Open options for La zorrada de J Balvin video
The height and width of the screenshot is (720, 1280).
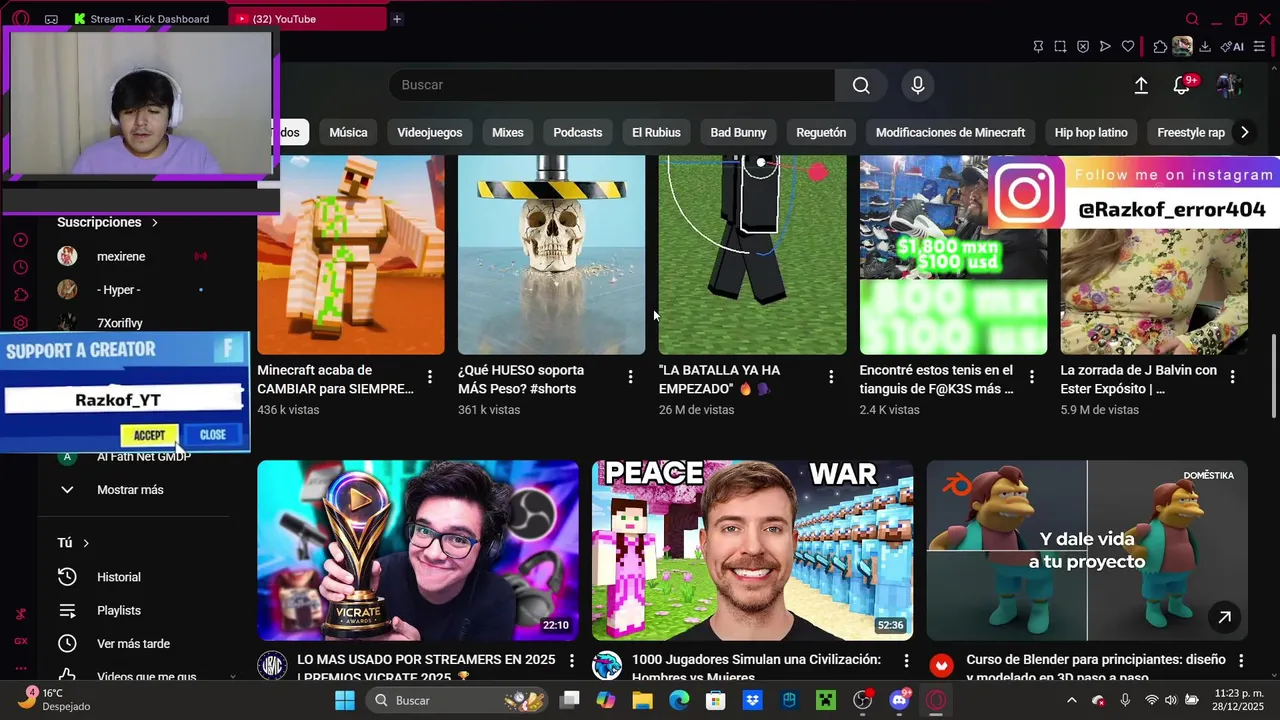click(x=1232, y=377)
